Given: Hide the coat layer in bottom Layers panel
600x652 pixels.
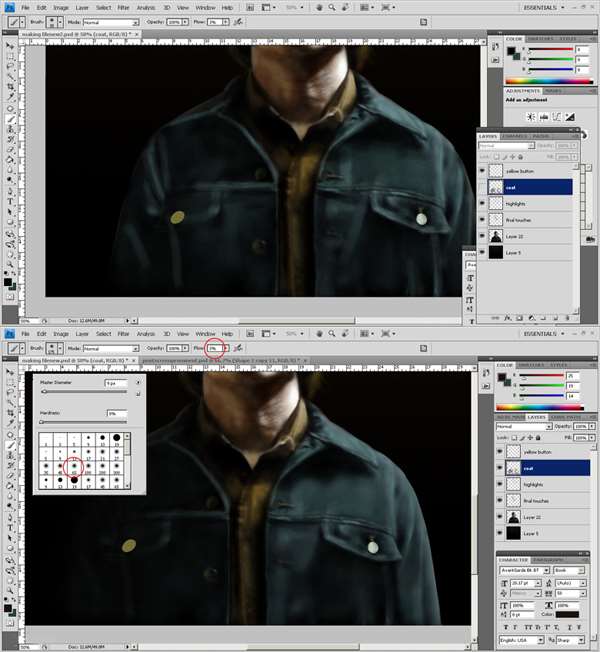Looking at the screenshot, I should [x=500, y=468].
